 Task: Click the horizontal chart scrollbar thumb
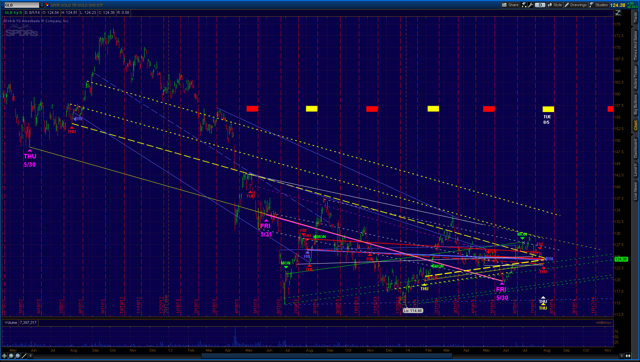coord(327,356)
